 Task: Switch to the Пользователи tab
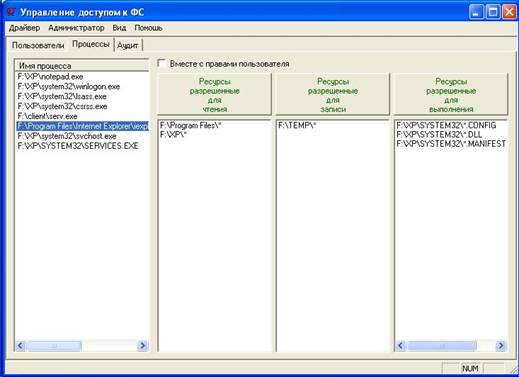pos(38,45)
